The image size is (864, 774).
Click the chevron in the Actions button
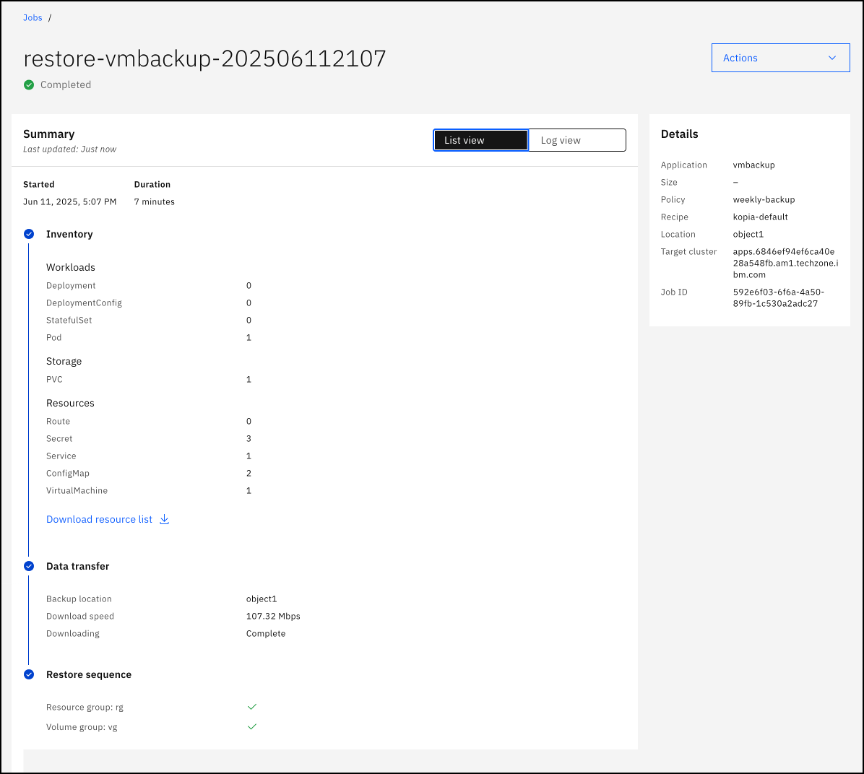pos(832,58)
